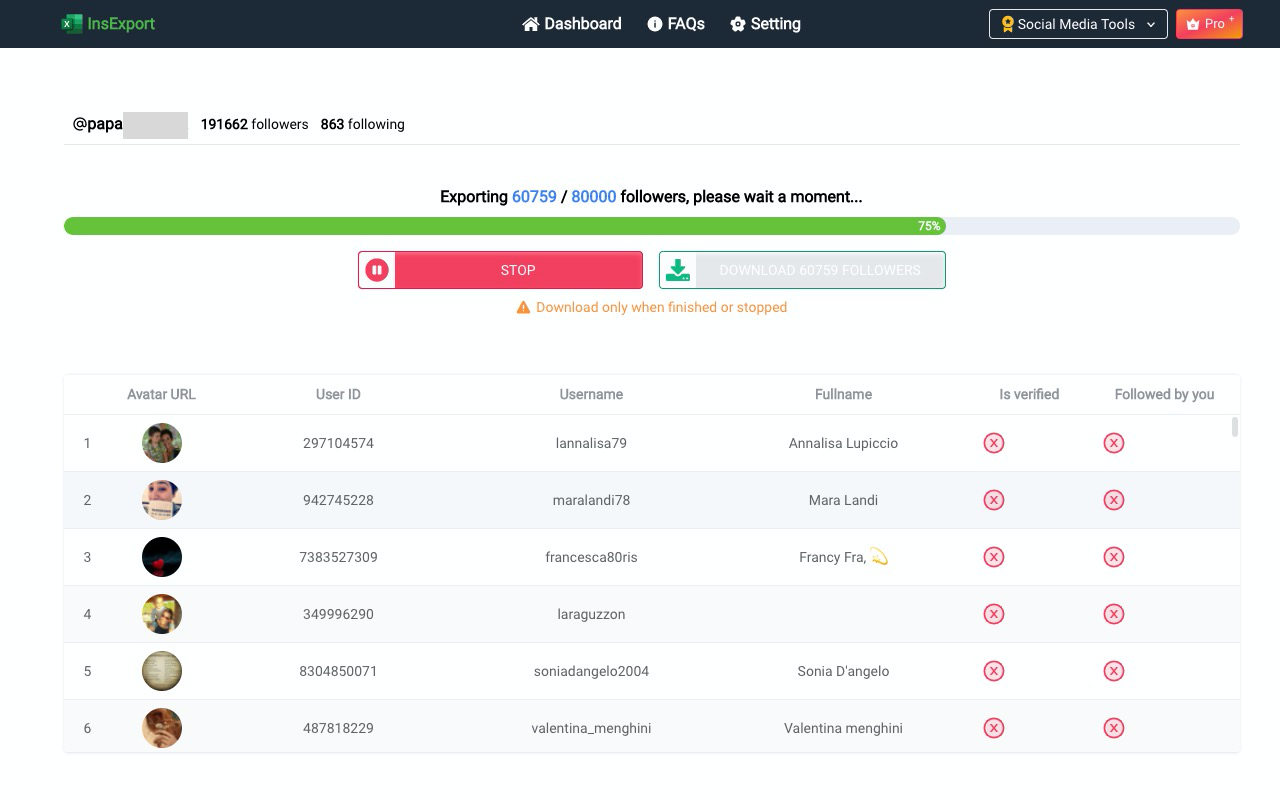Viewport: 1280px width, 800px height.
Task: Click Is verified icon for francesca80ris
Action: [x=994, y=557]
